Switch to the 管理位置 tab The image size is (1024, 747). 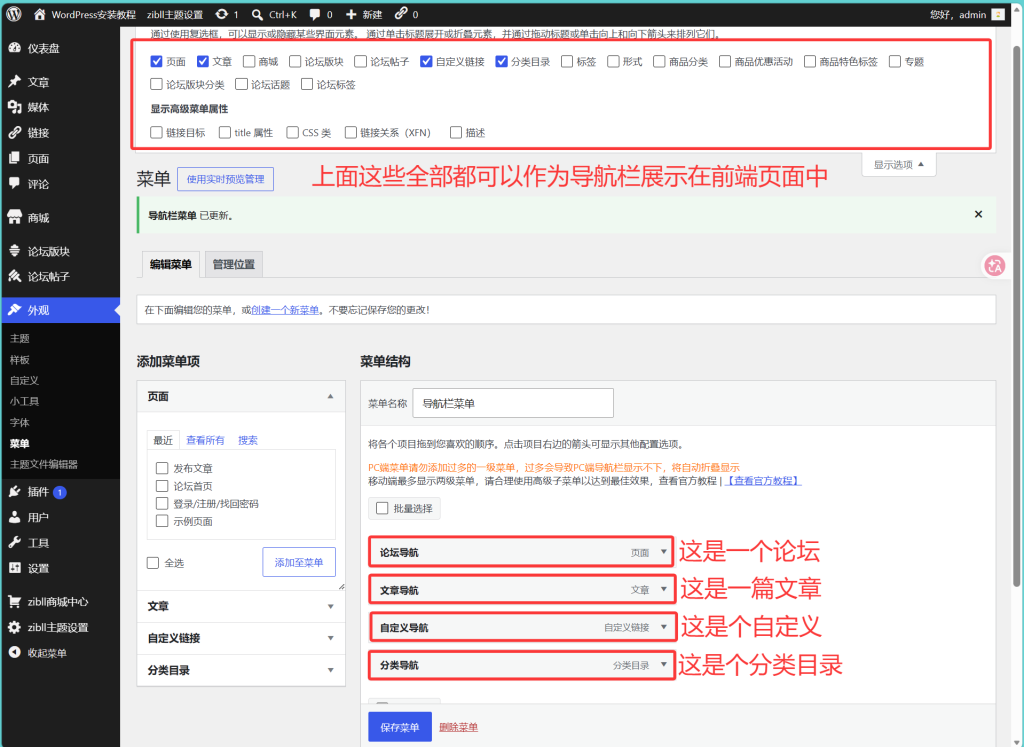tap(234, 264)
